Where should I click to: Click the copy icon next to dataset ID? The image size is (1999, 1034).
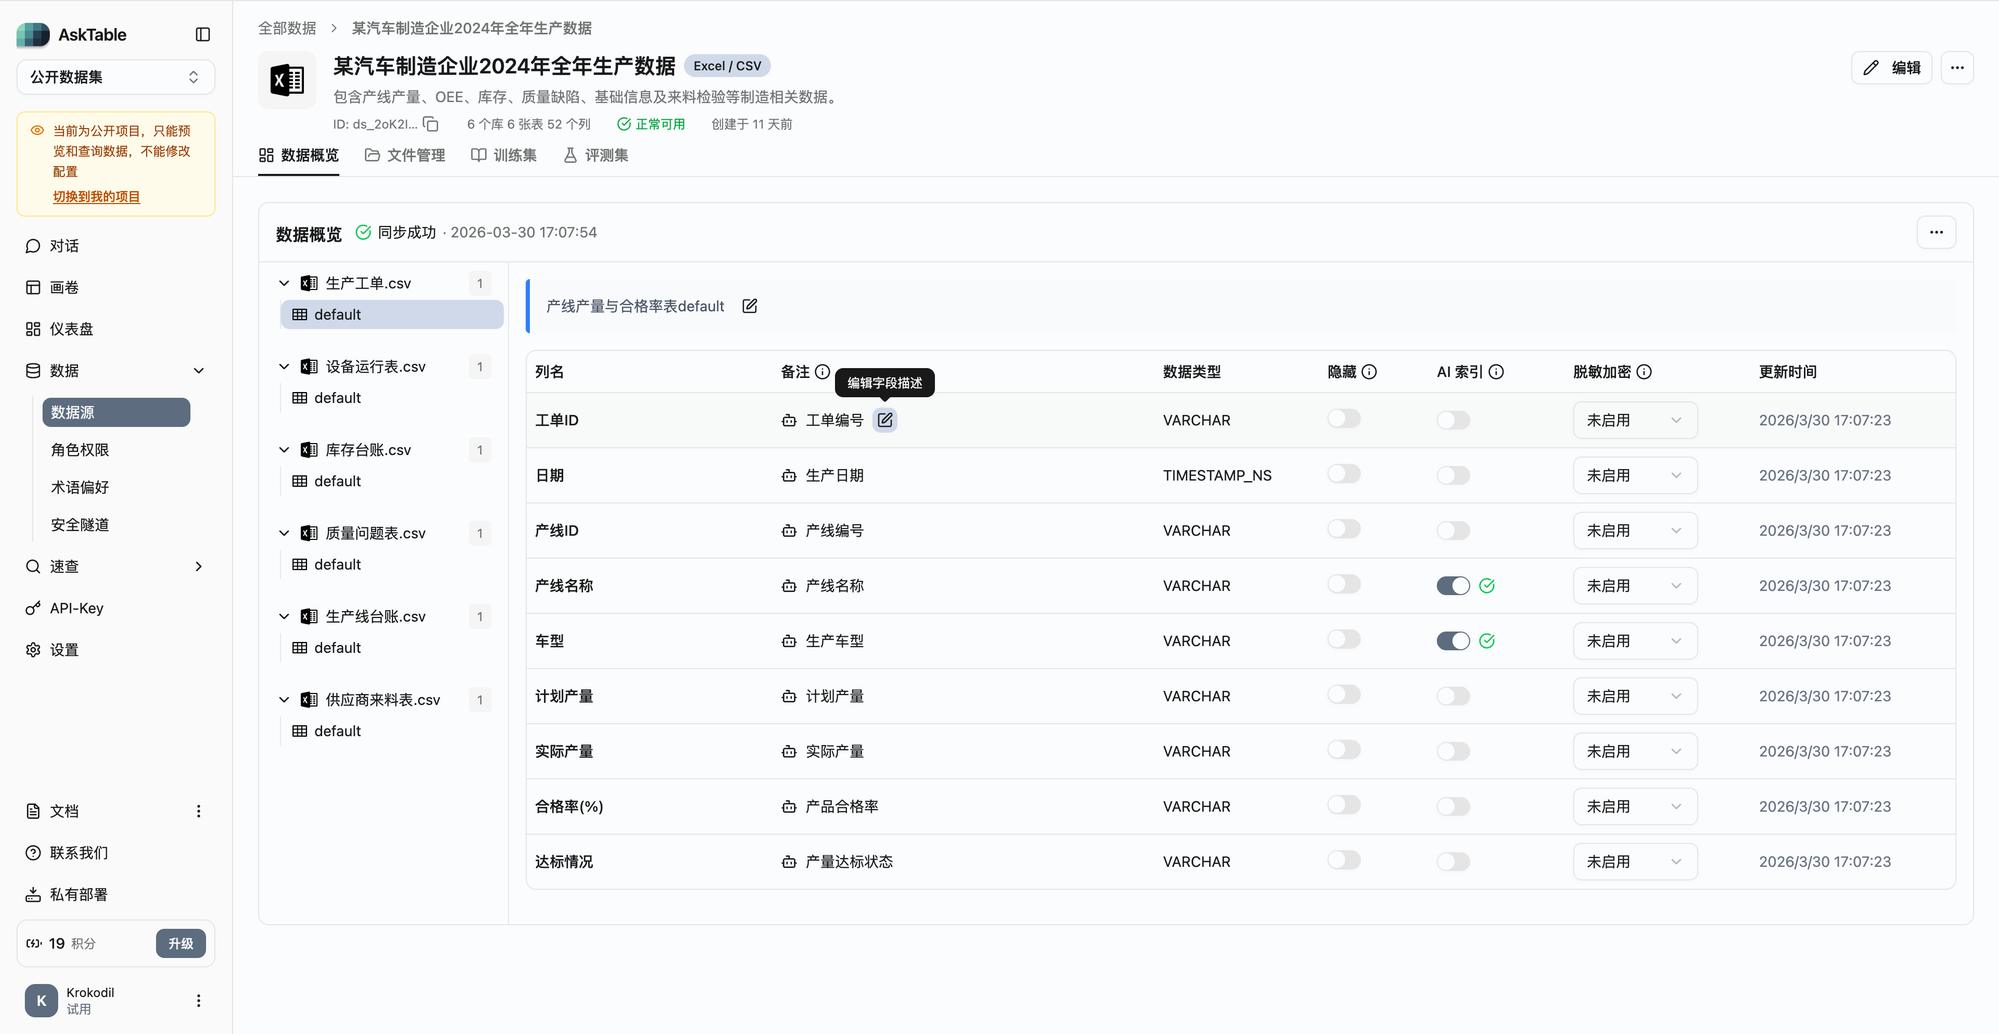(x=430, y=124)
